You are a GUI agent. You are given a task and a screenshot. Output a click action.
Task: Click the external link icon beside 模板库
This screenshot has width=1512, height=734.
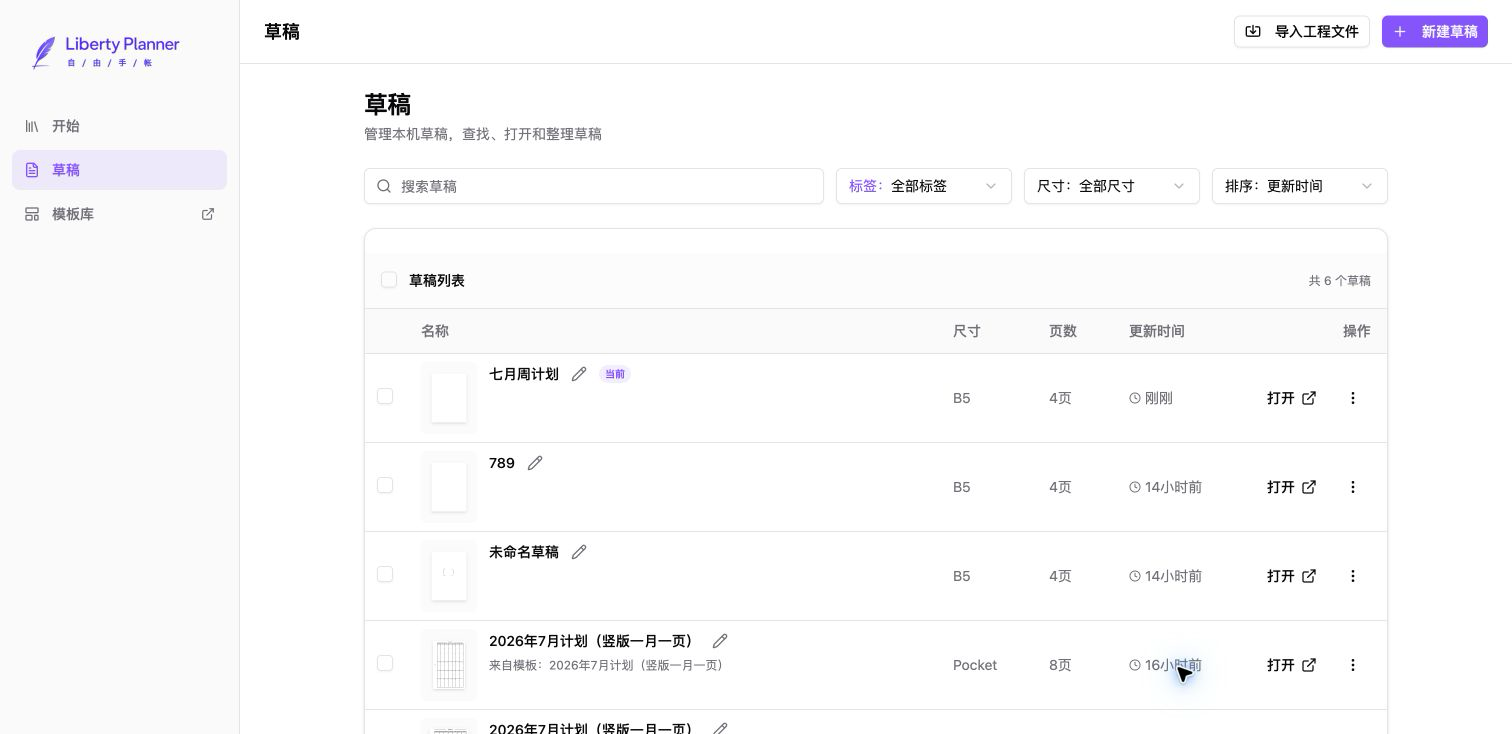208,214
